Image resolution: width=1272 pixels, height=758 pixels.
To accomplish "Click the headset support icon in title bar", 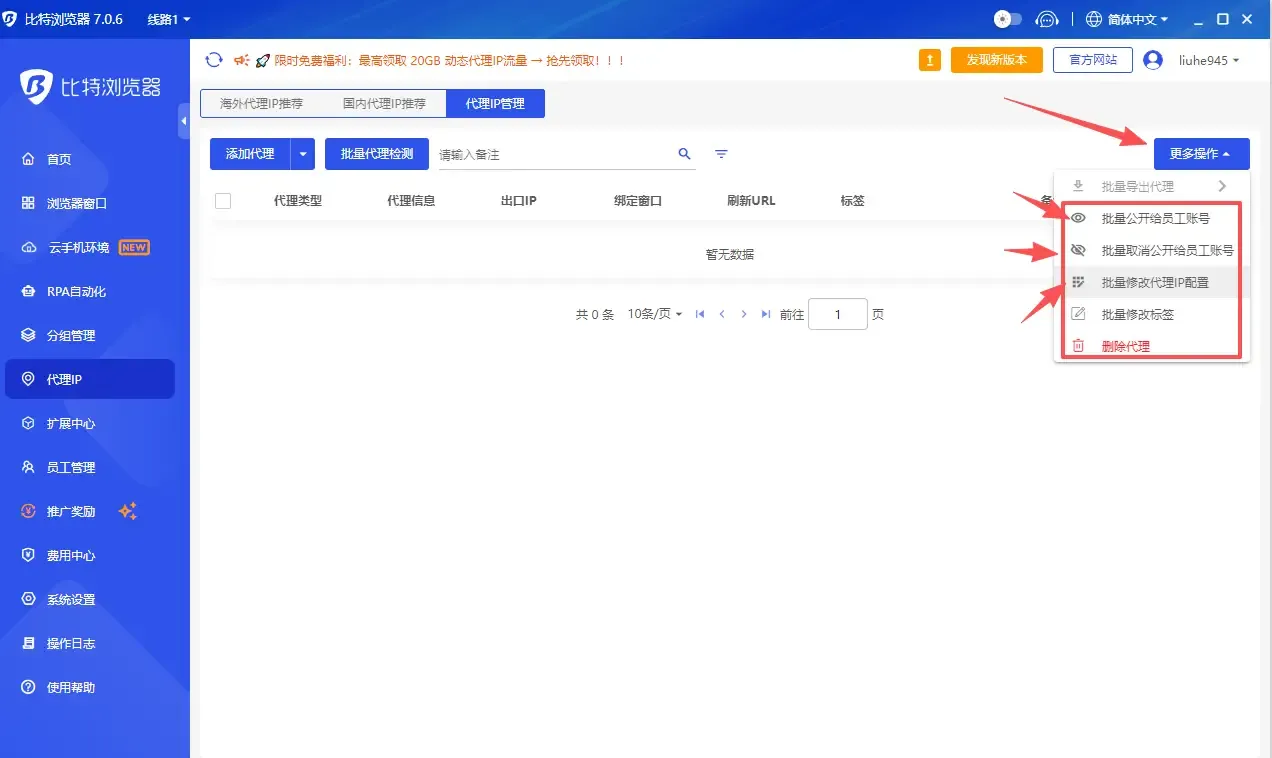I will (x=1047, y=18).
